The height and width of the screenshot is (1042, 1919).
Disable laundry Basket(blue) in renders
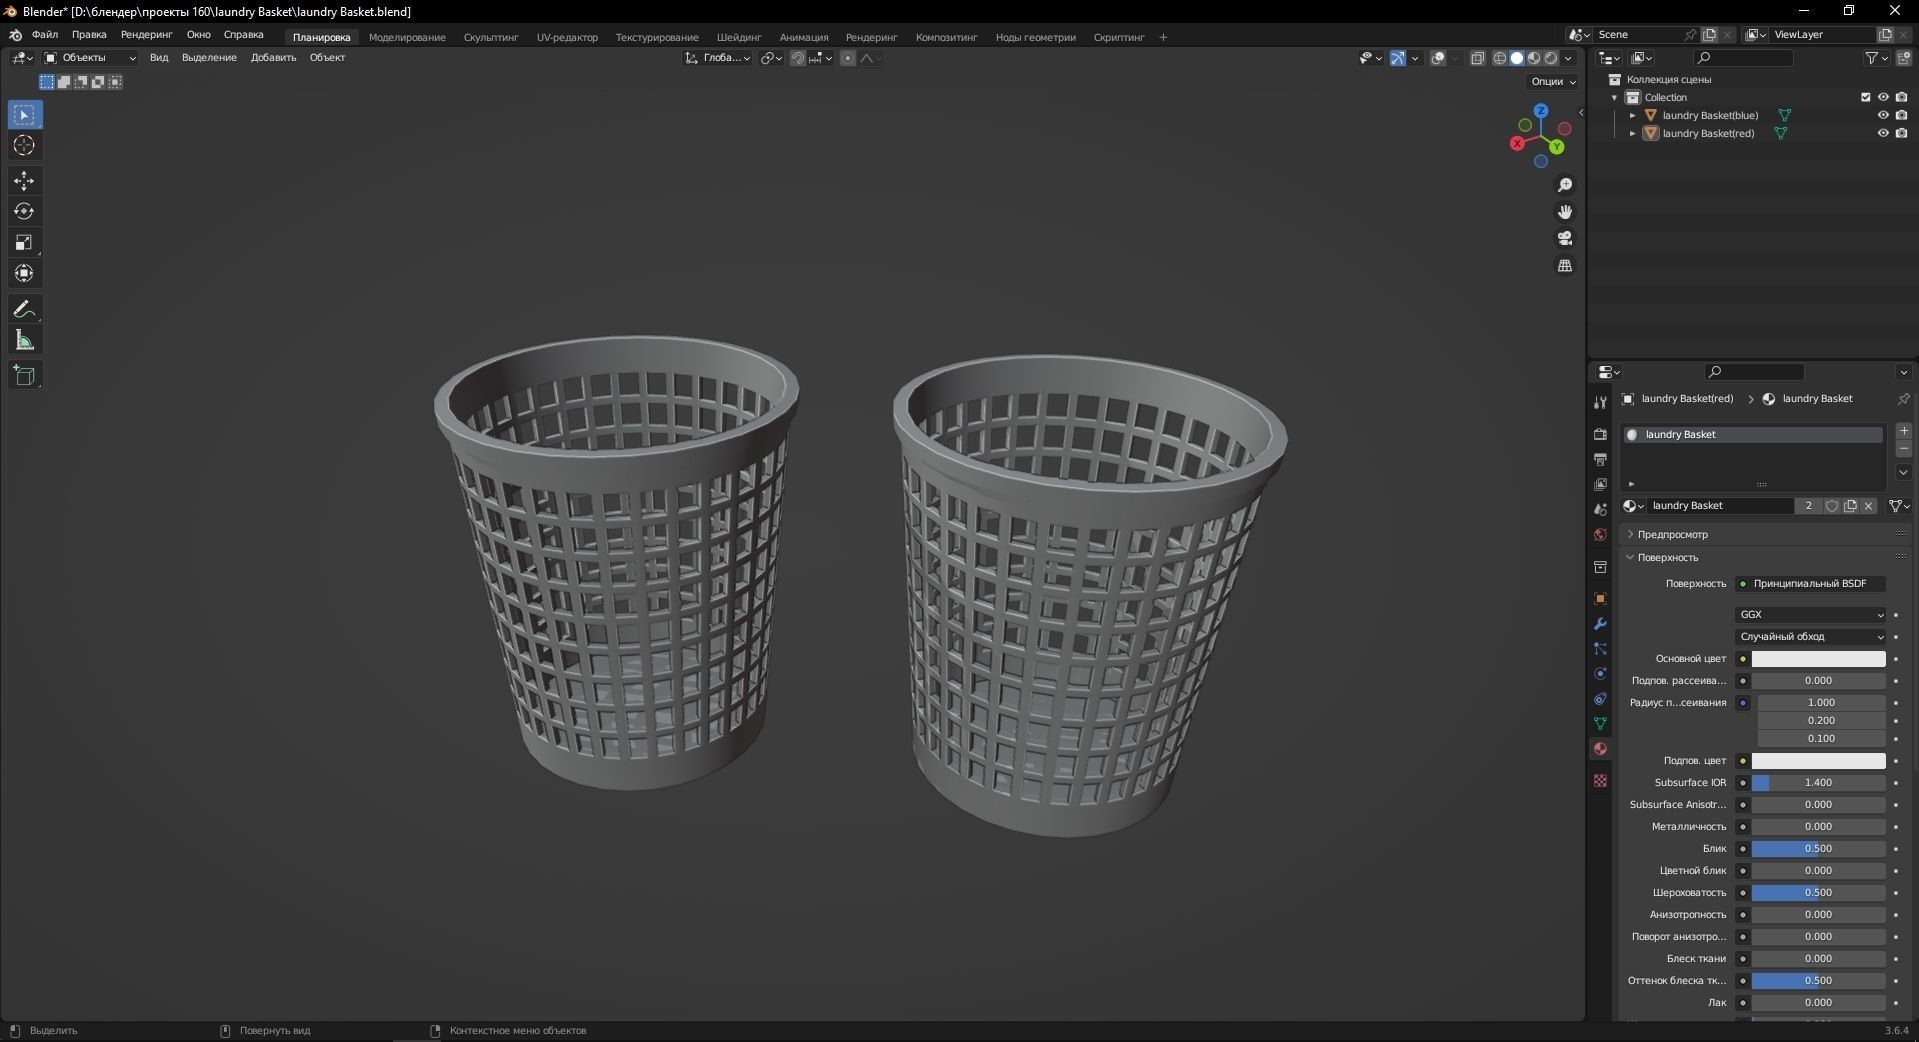tap(1901, 115)
